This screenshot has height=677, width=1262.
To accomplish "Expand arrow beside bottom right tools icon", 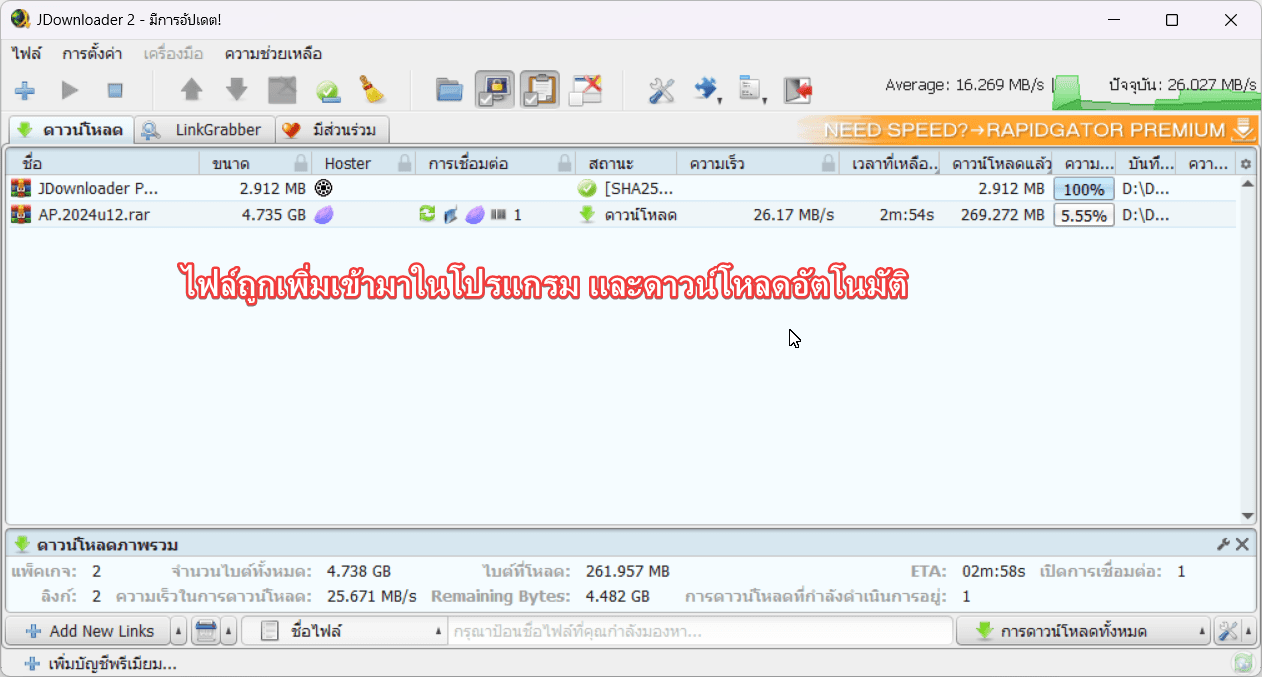I will 1248,631.
